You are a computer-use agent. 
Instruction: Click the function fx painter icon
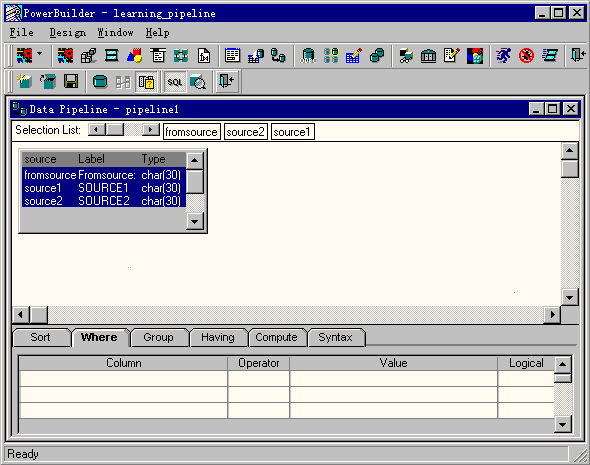click(x=204, y=56)
